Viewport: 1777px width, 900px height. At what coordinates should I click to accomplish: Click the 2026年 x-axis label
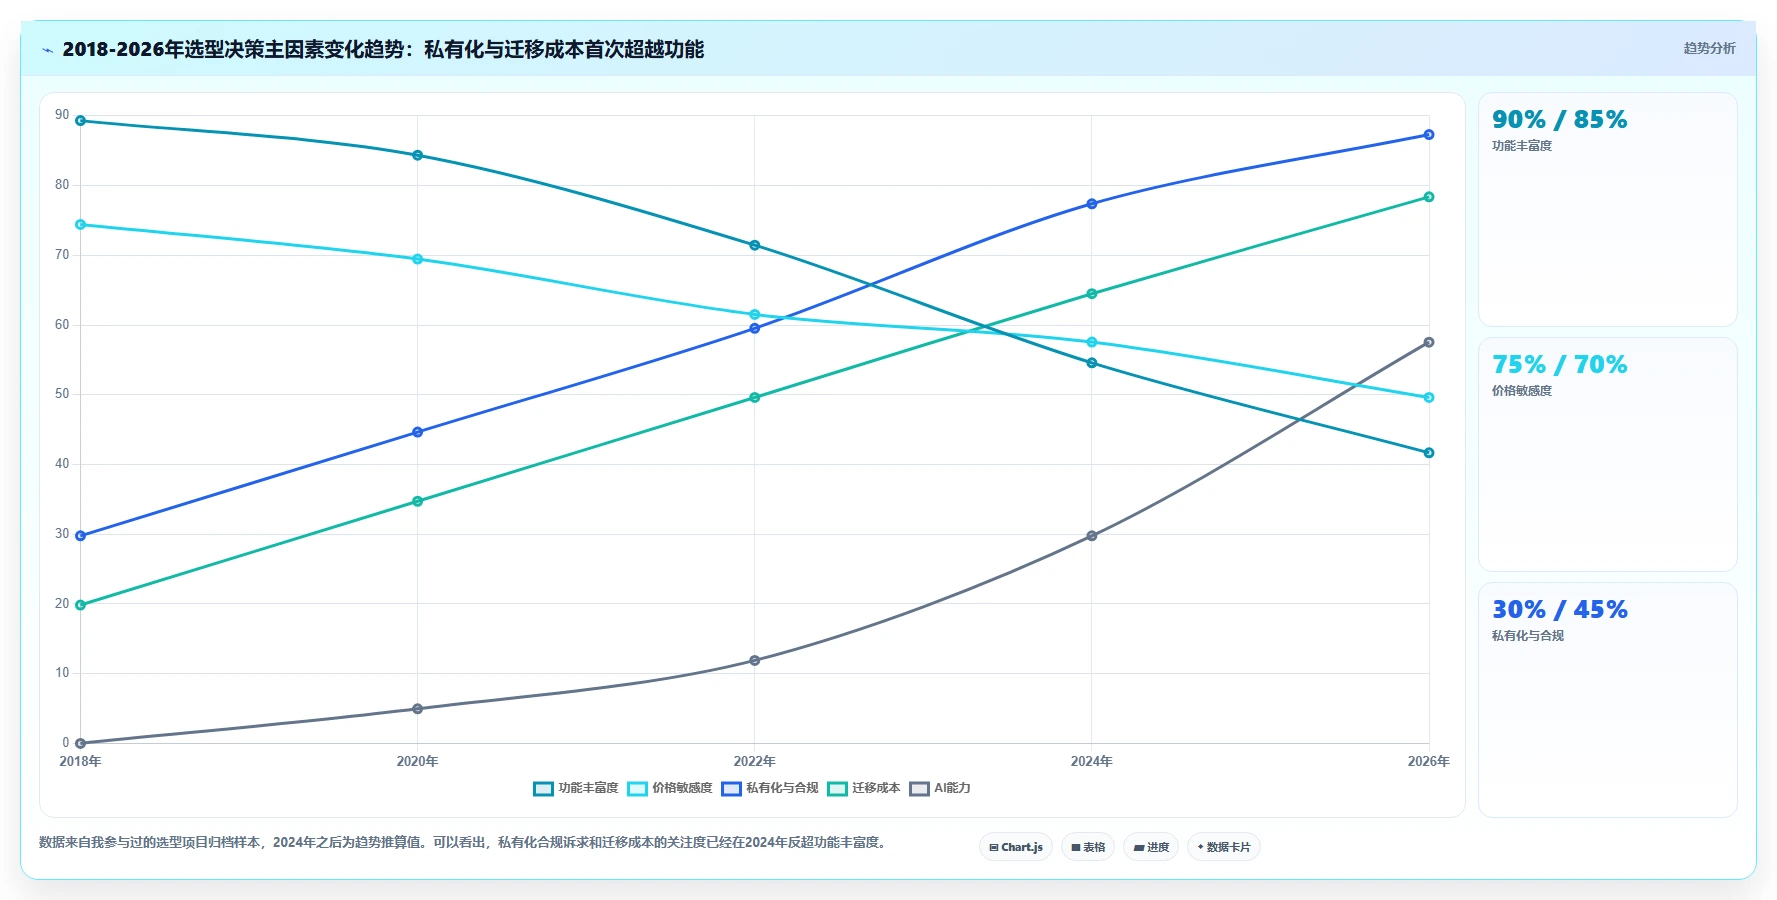(1429, 762)
